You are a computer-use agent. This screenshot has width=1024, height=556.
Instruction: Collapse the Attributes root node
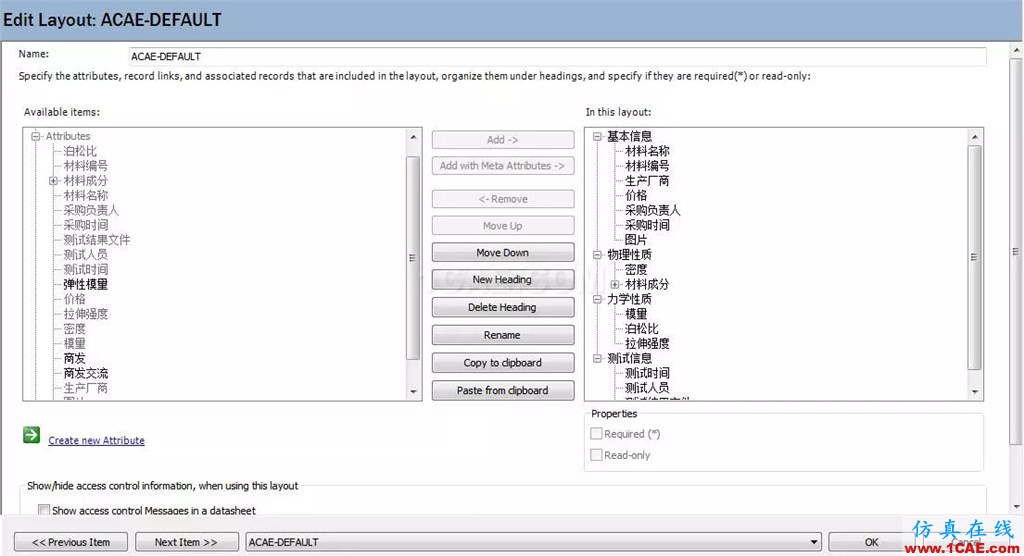(36, 136)
